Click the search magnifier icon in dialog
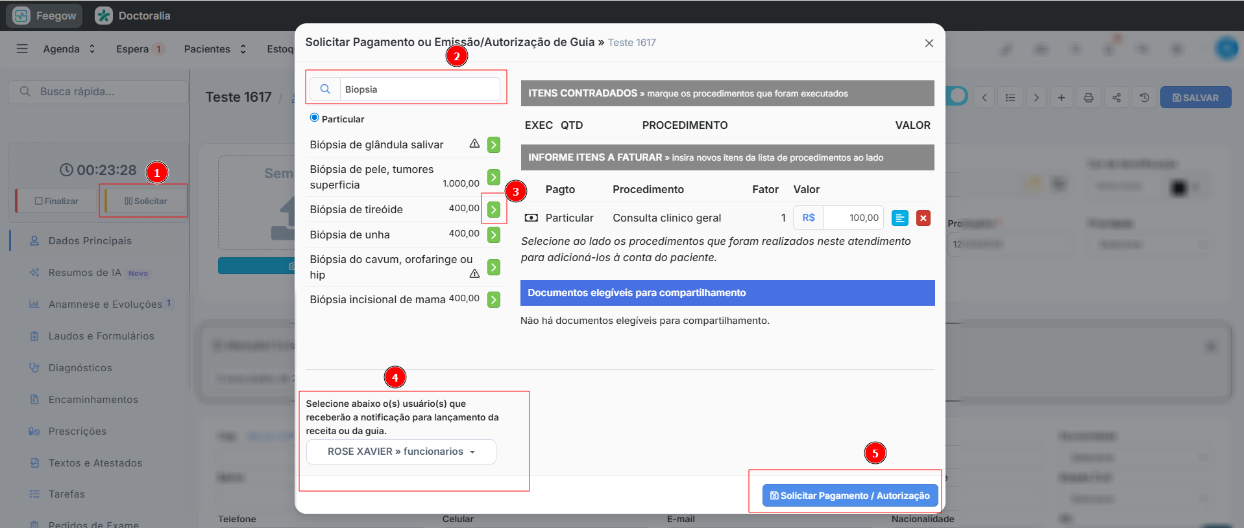The height and width of the screenshot is (528, 1244). pos(325,89)
